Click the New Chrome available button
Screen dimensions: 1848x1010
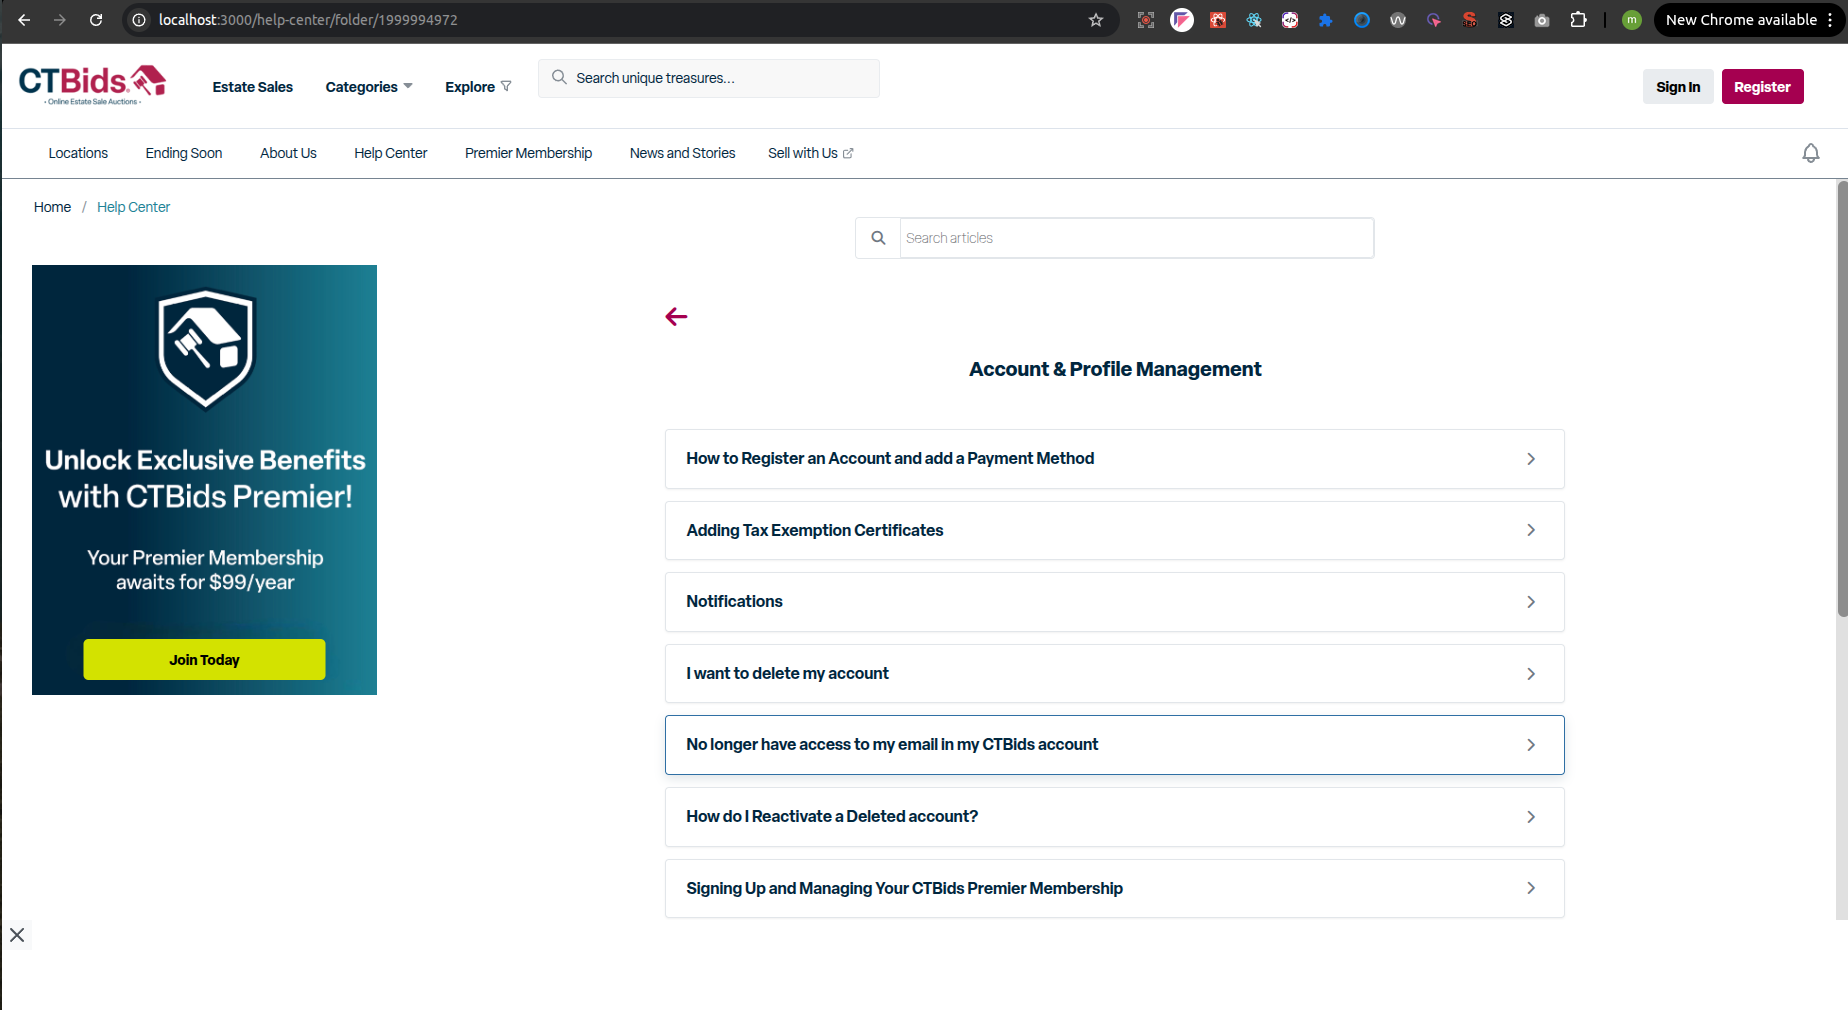pyautogui.click(x=1741, y=20)
